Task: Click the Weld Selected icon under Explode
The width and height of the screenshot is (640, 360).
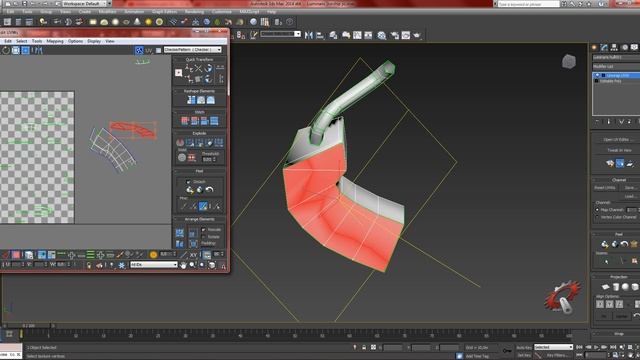Action: (191, 158)
